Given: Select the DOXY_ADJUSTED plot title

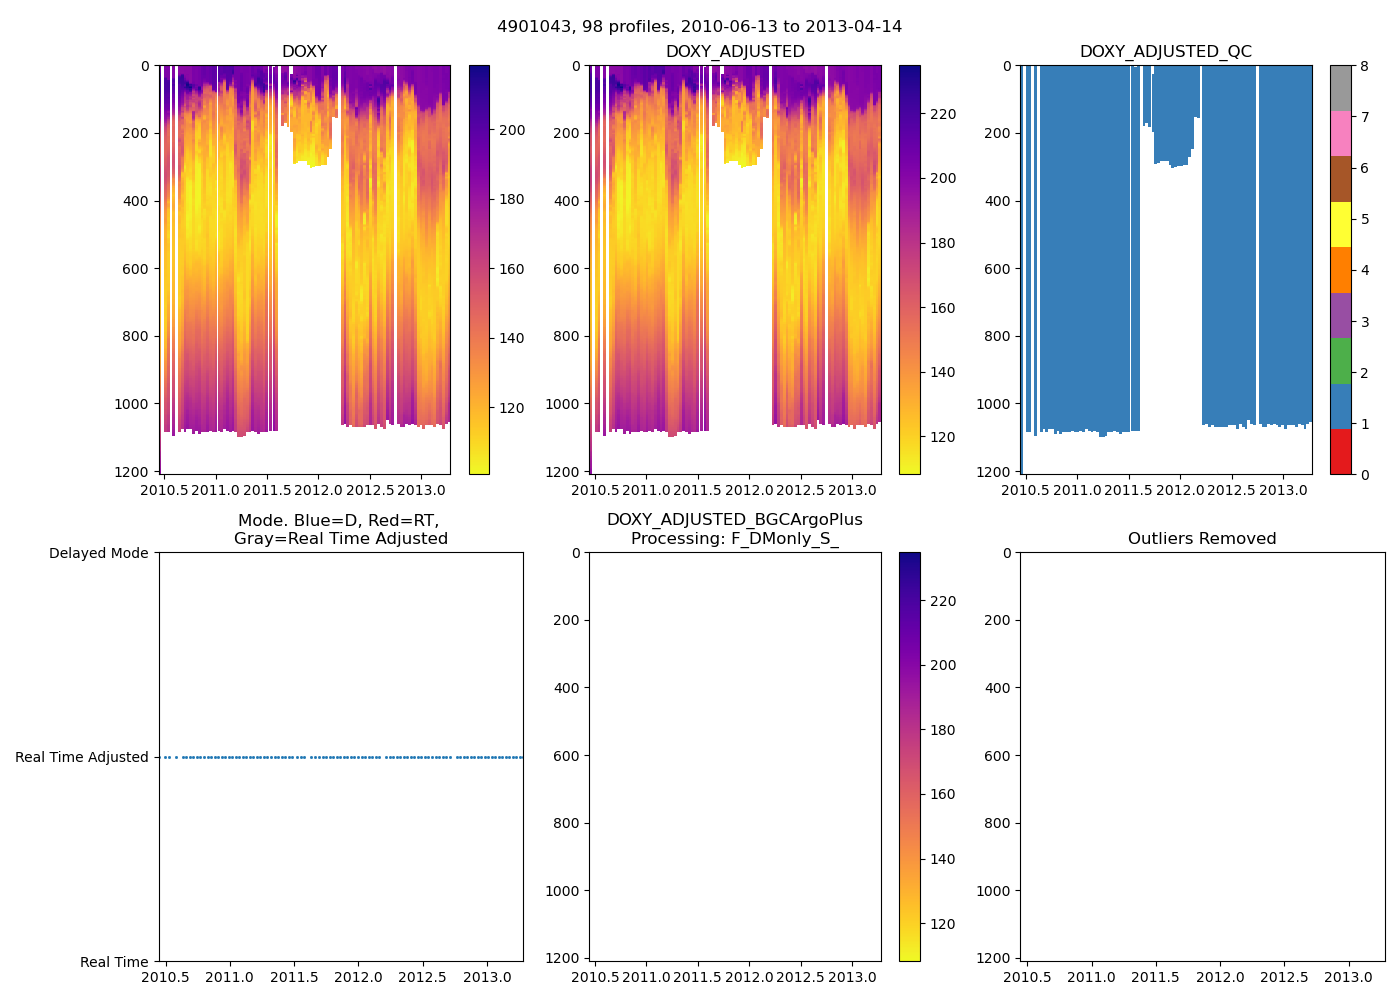Looking at the screenshot, I should [x=735, y=52].
